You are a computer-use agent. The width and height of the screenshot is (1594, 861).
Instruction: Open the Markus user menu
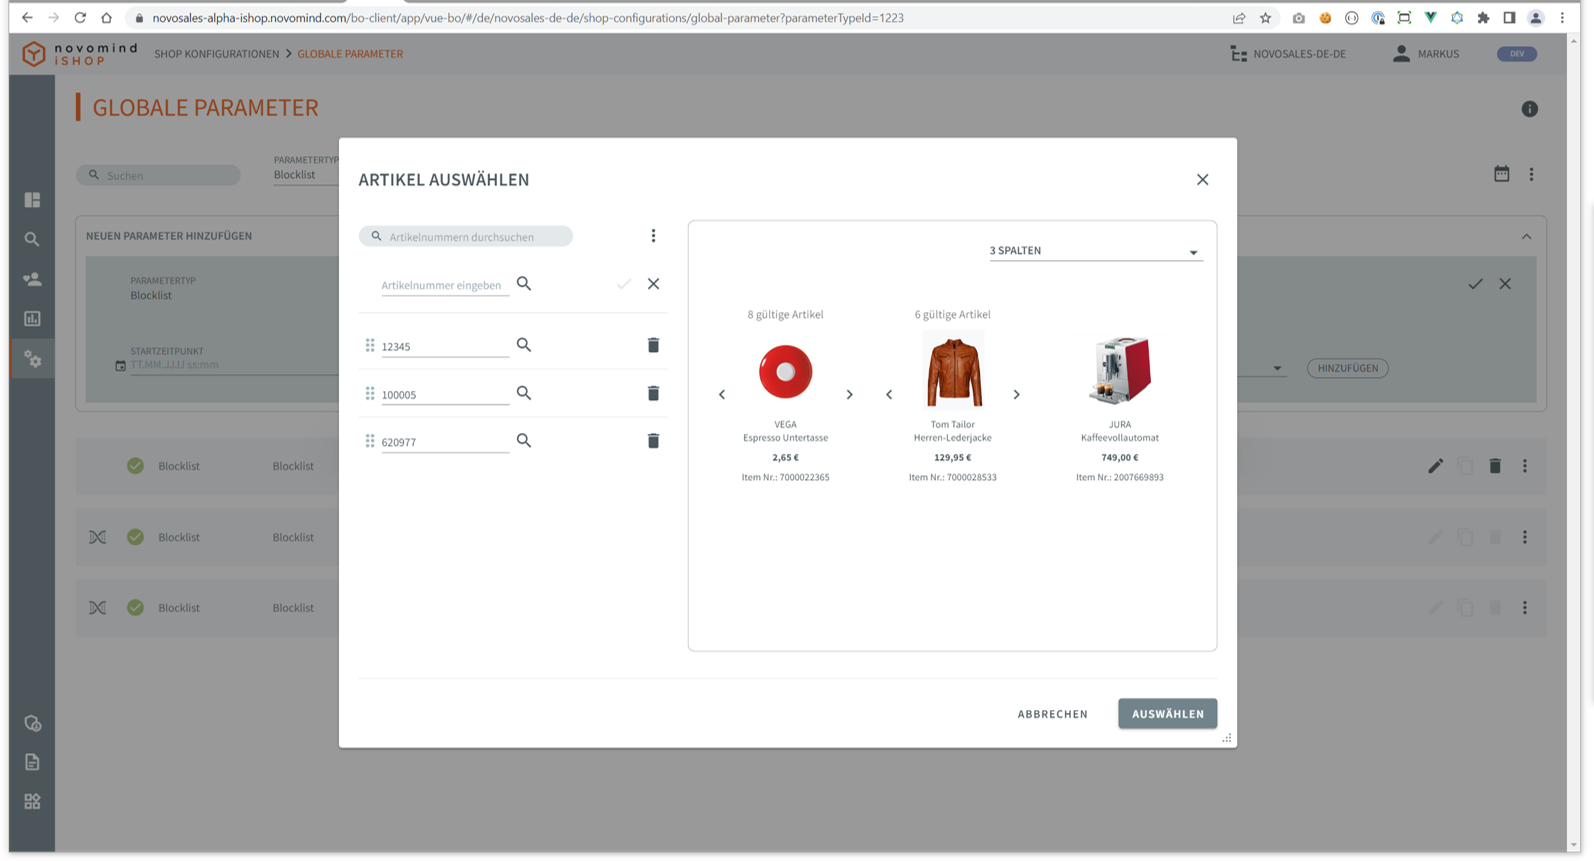pyautogui.click(x=1426, y=54)
